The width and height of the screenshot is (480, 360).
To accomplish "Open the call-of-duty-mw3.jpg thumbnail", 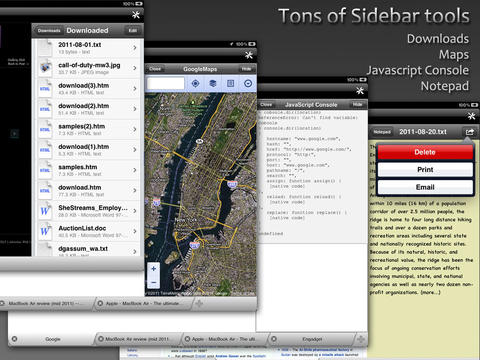I will pos(45,68).
